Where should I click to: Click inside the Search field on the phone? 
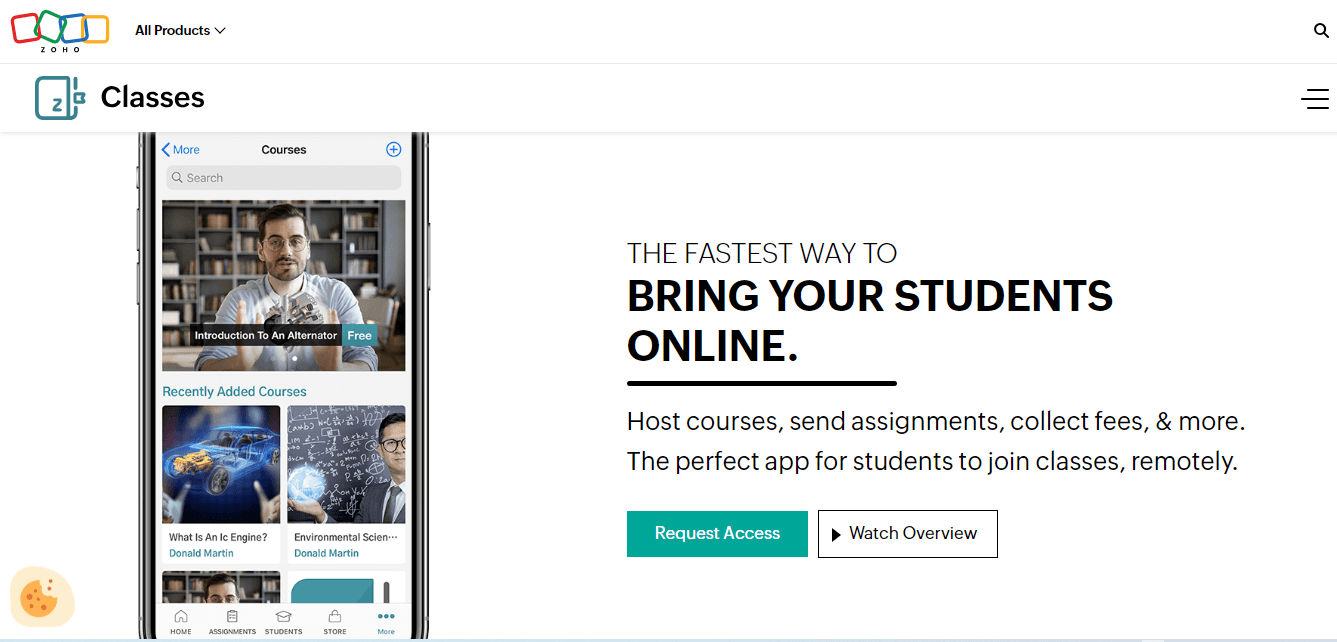tap(283, 177)
